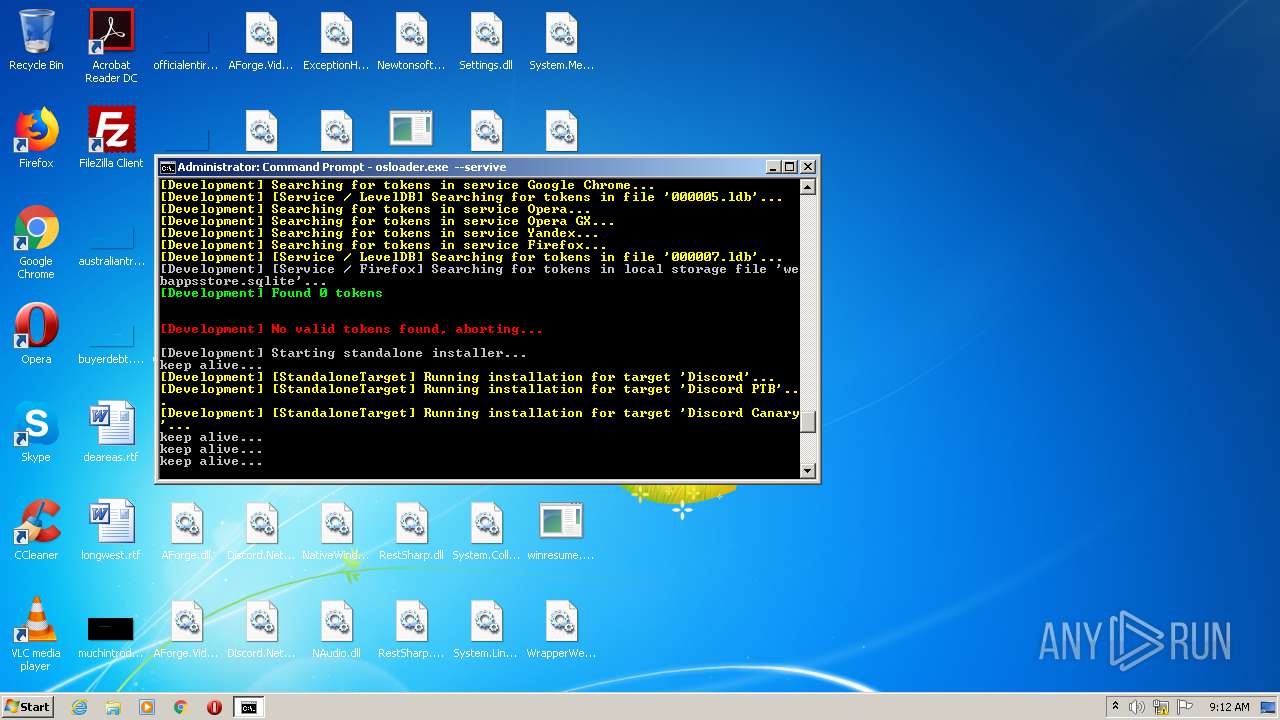Open Google Chrome desktop shortcut
The width and height of the screenshot is (1280, 720).
tap(36, 242)
